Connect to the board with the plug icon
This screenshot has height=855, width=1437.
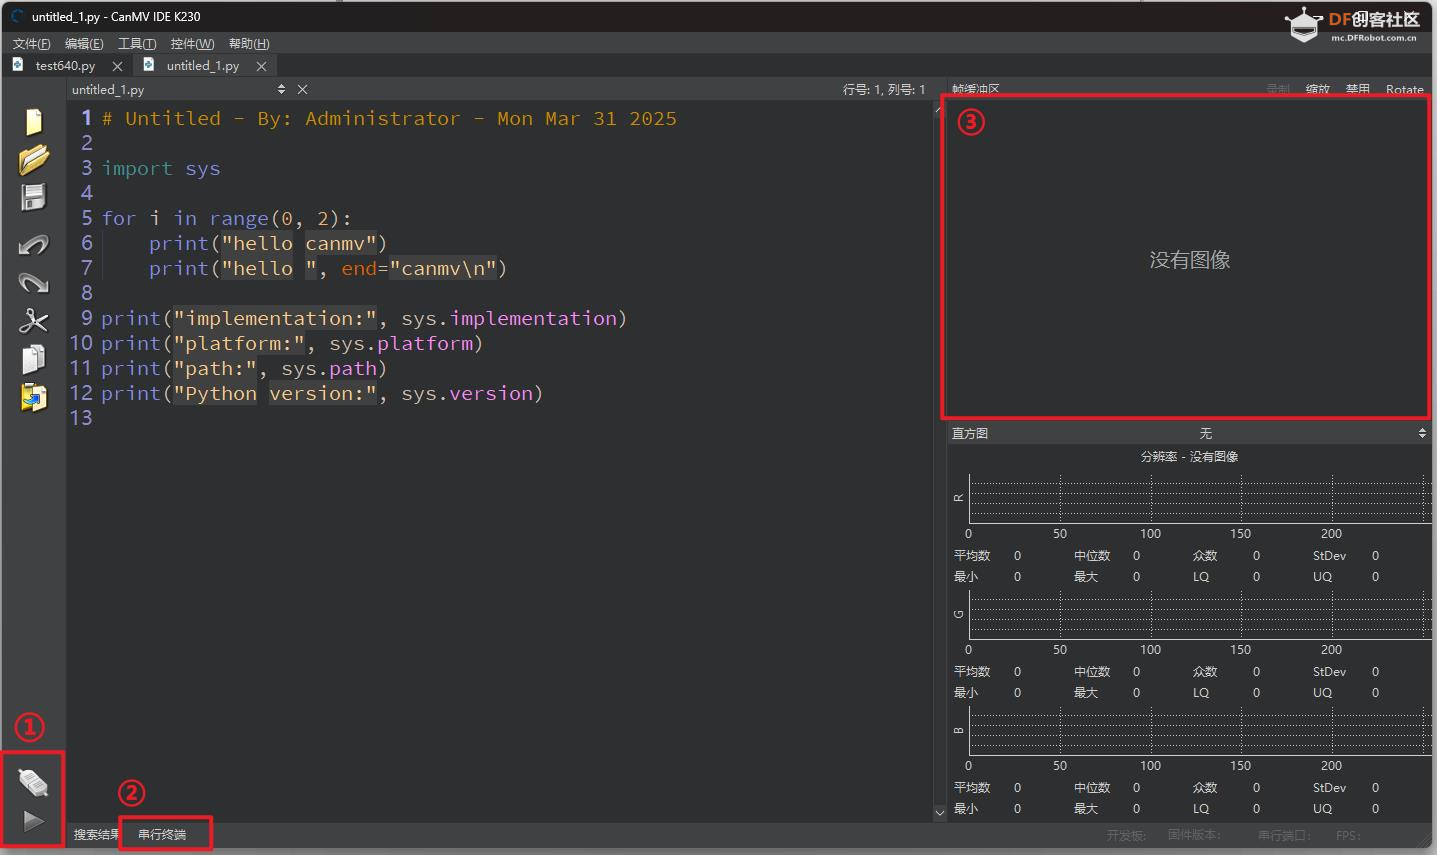tap(33, 783)
